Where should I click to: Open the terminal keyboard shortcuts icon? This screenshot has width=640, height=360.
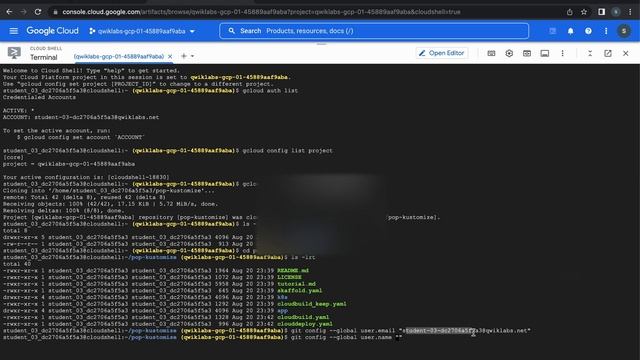point(491,53)
